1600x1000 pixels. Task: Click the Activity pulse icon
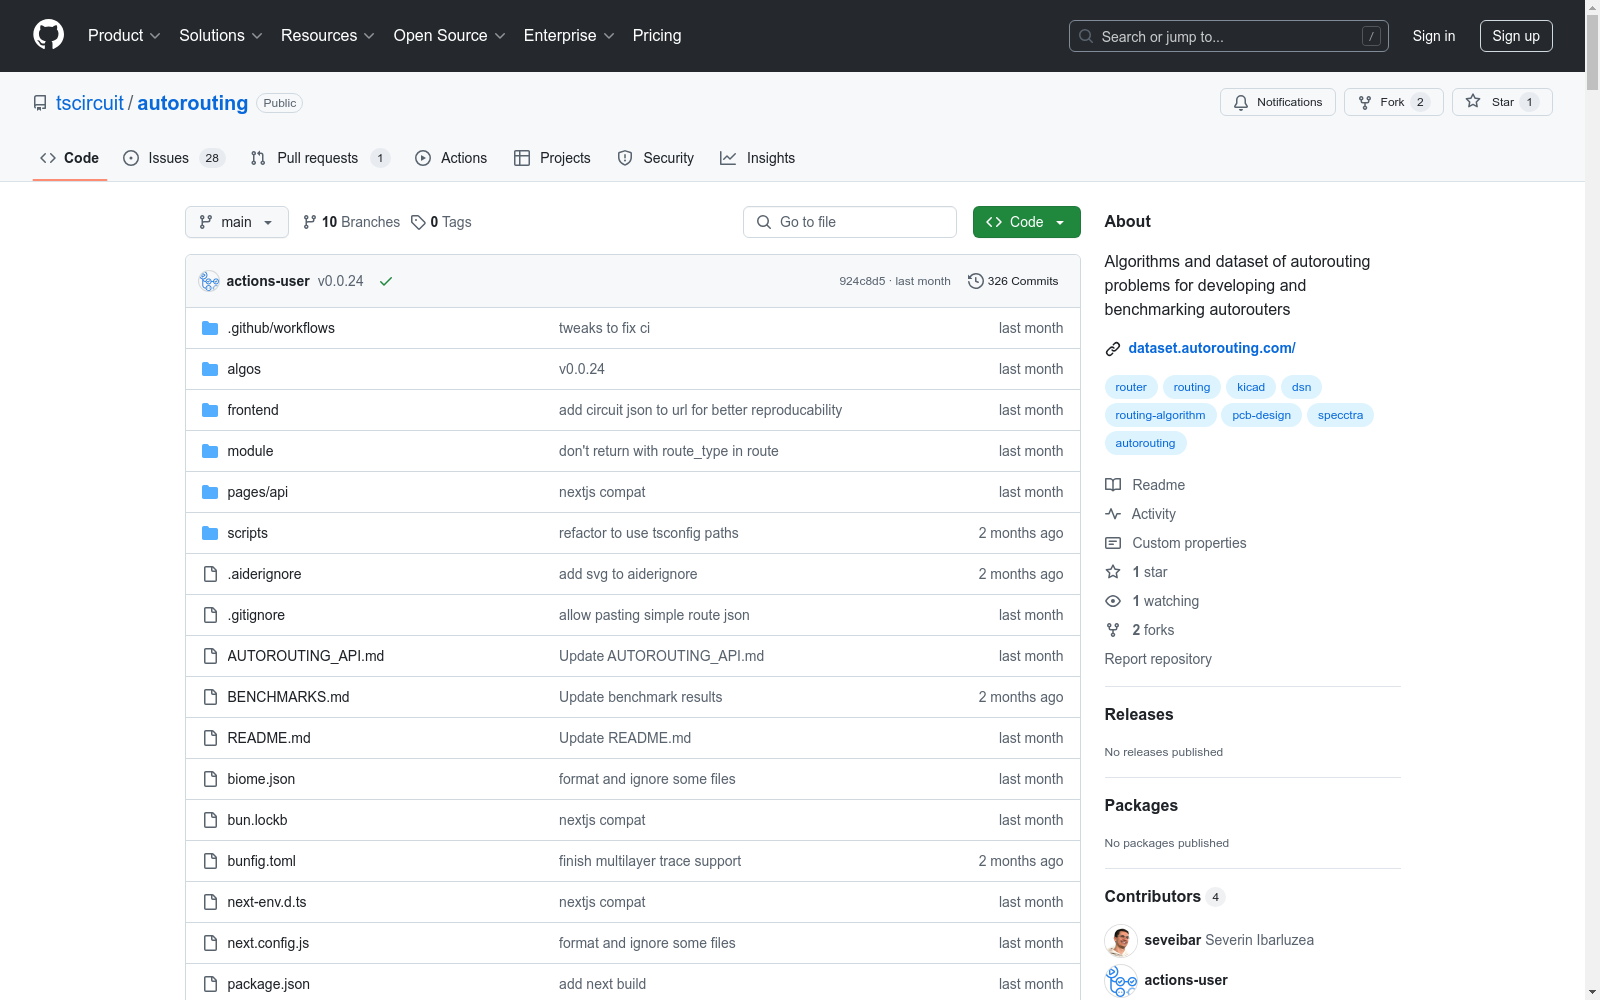coord(1113,514)
